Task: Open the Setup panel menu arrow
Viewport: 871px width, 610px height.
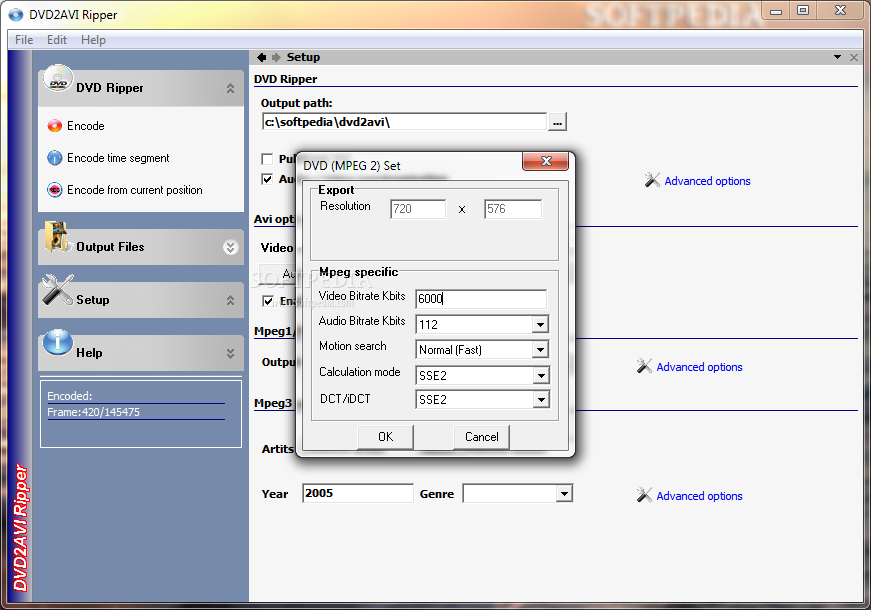Action: coord(837,57)
